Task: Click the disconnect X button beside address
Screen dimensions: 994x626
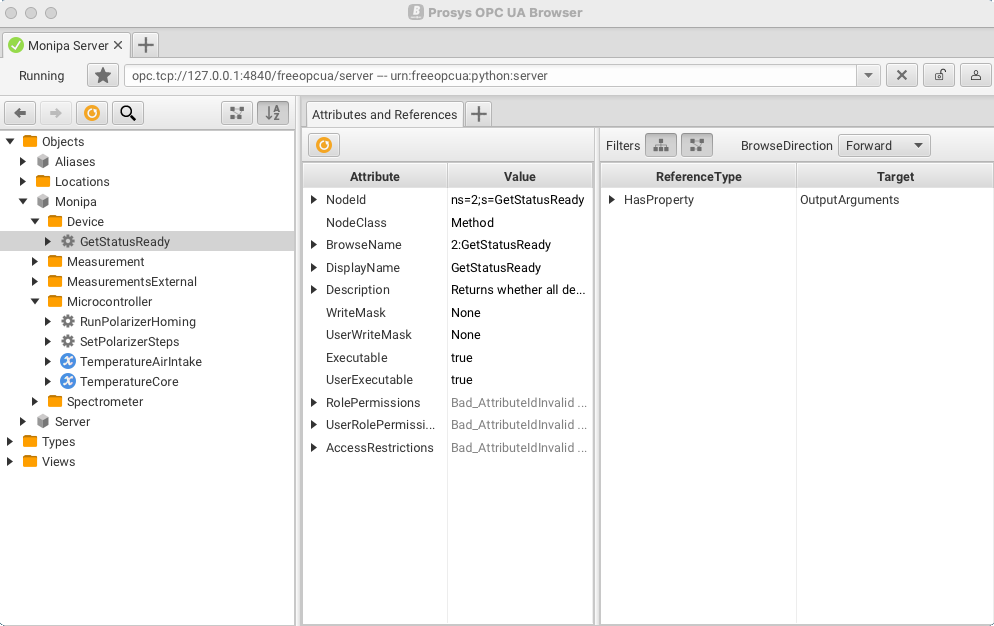Action: tap(901, 76)
